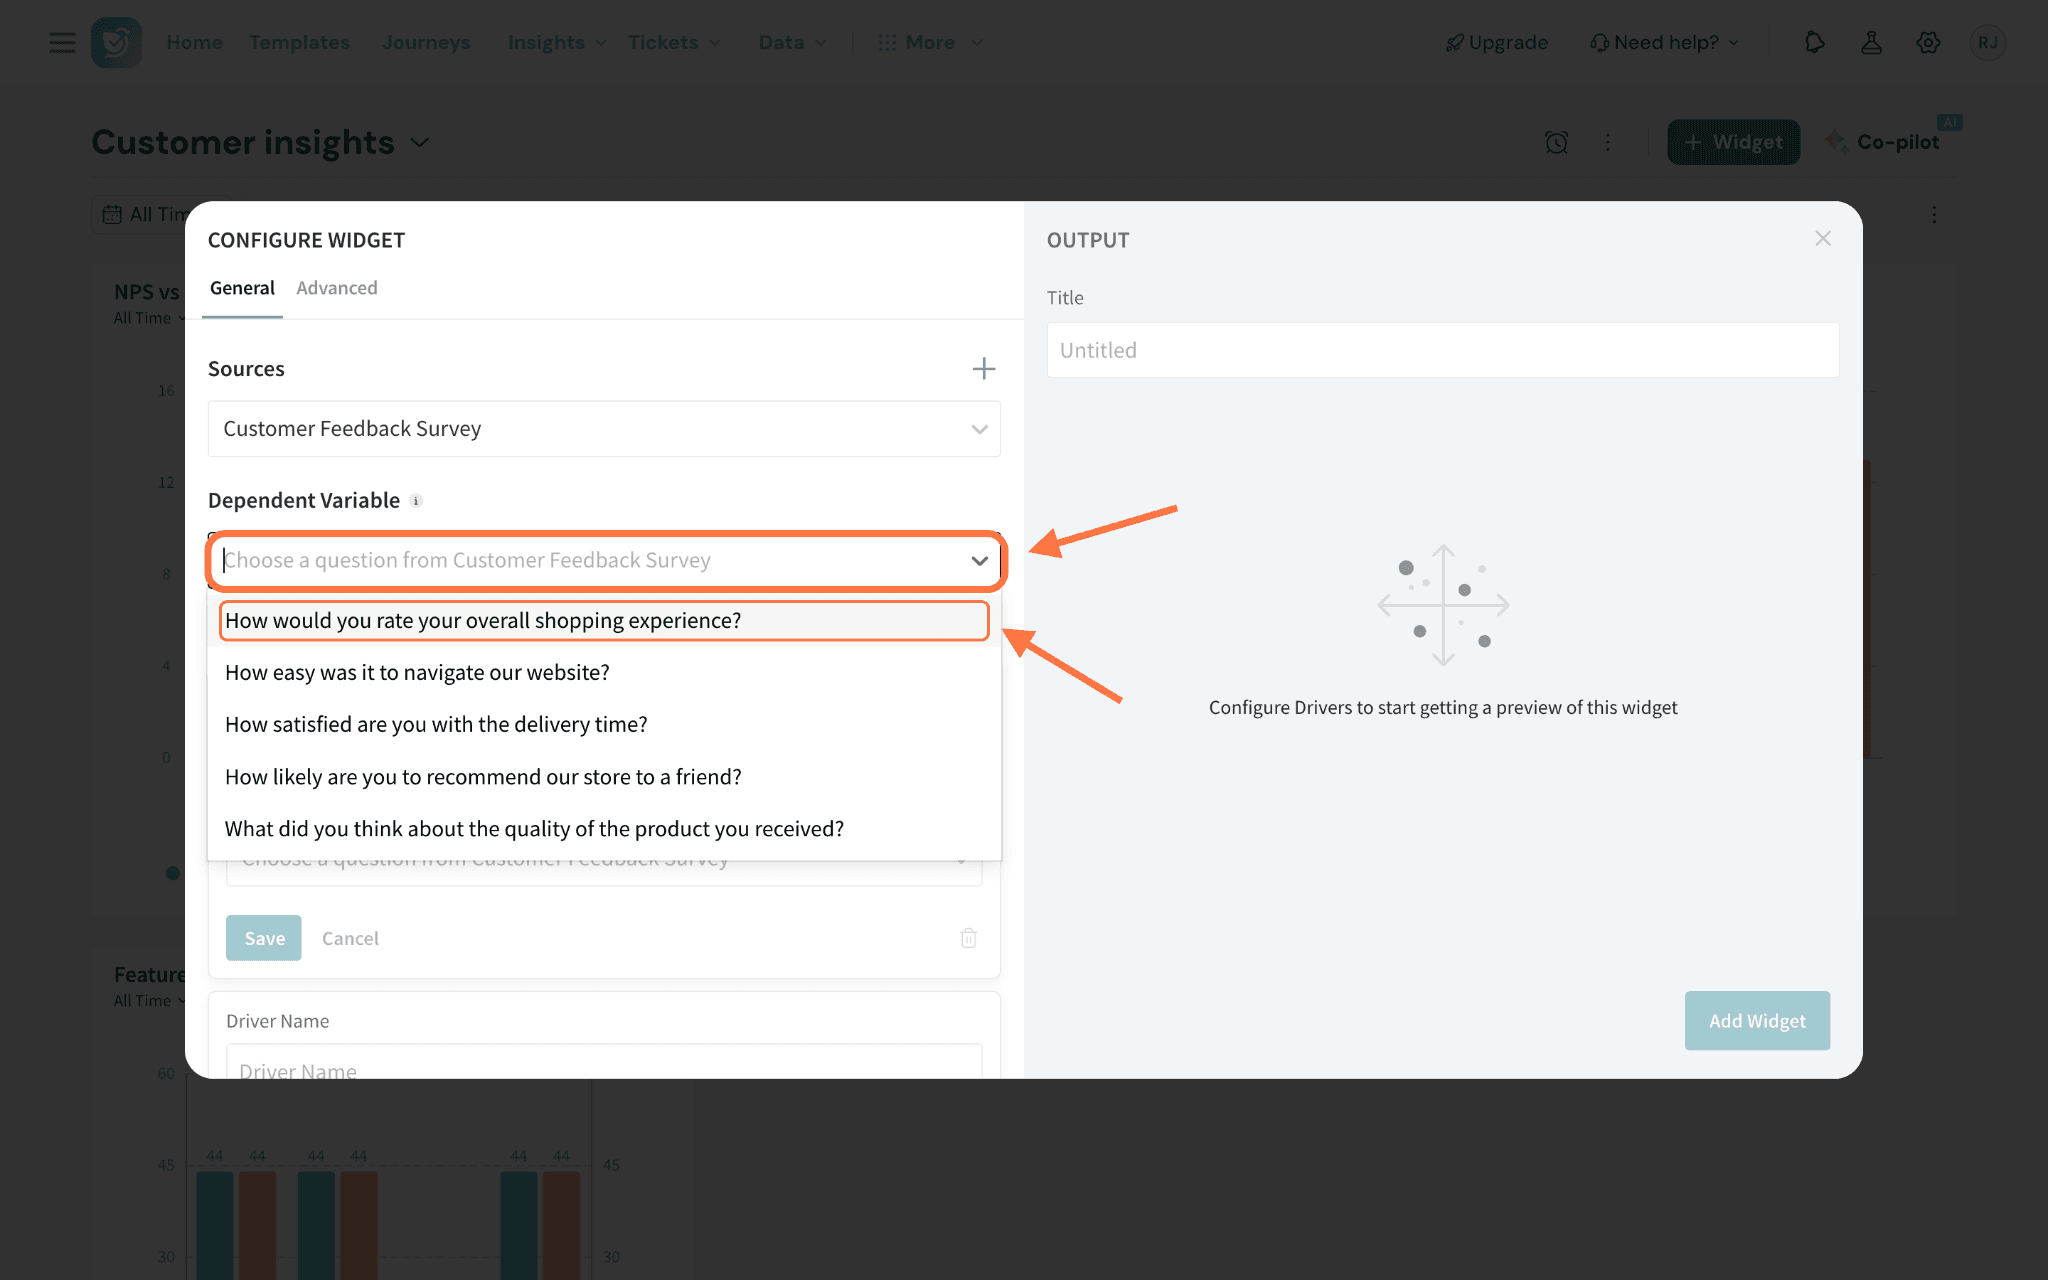Image resolution: width=2048 pixels, height=1280 pixels.
Task: Click the Driver Name input field
Action: point(604,1062)
